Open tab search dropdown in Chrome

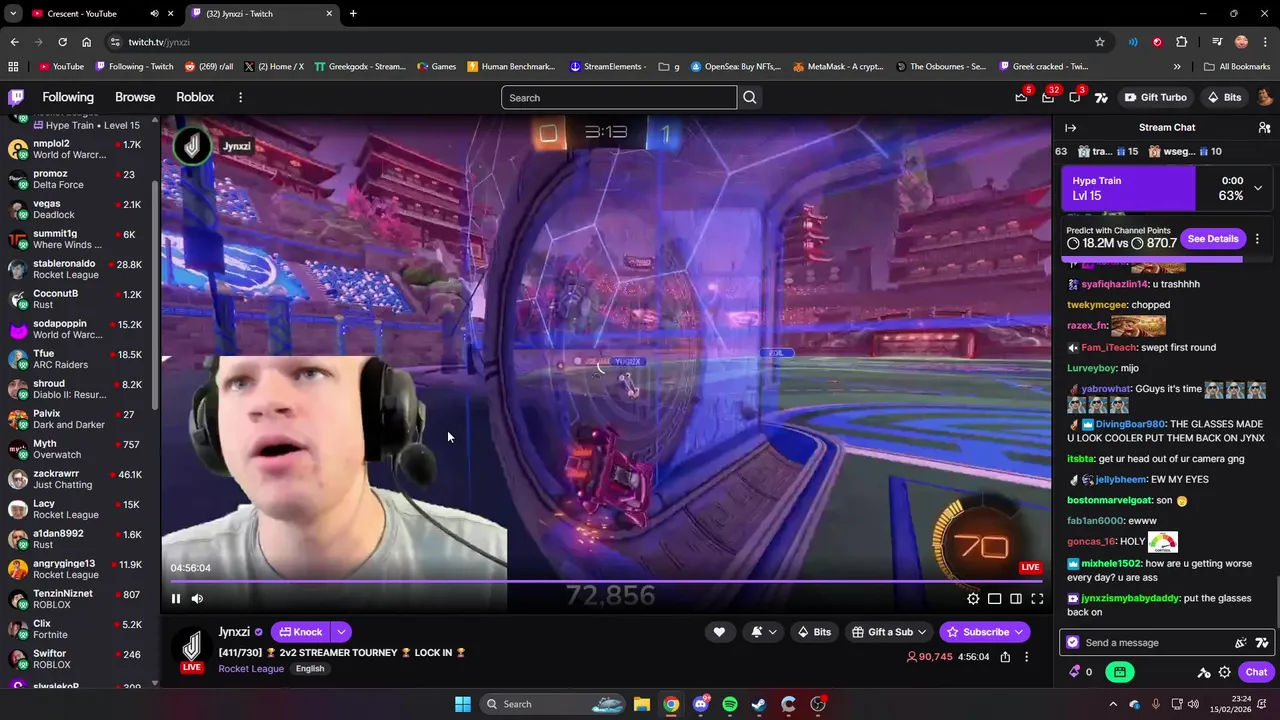12,13
